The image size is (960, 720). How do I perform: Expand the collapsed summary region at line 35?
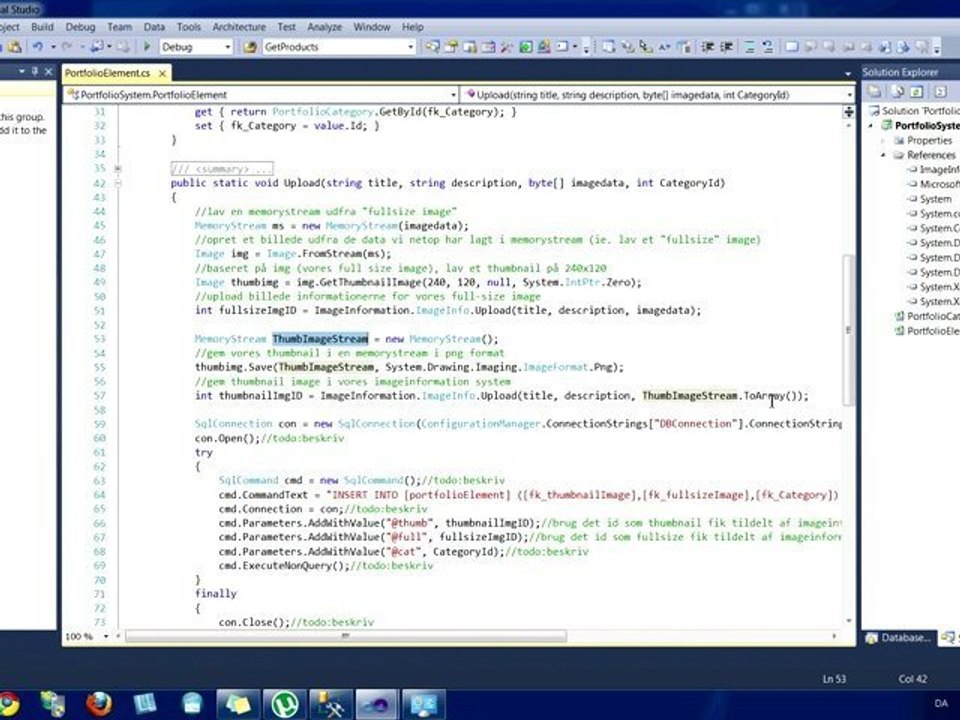click(x=118, y=168)
